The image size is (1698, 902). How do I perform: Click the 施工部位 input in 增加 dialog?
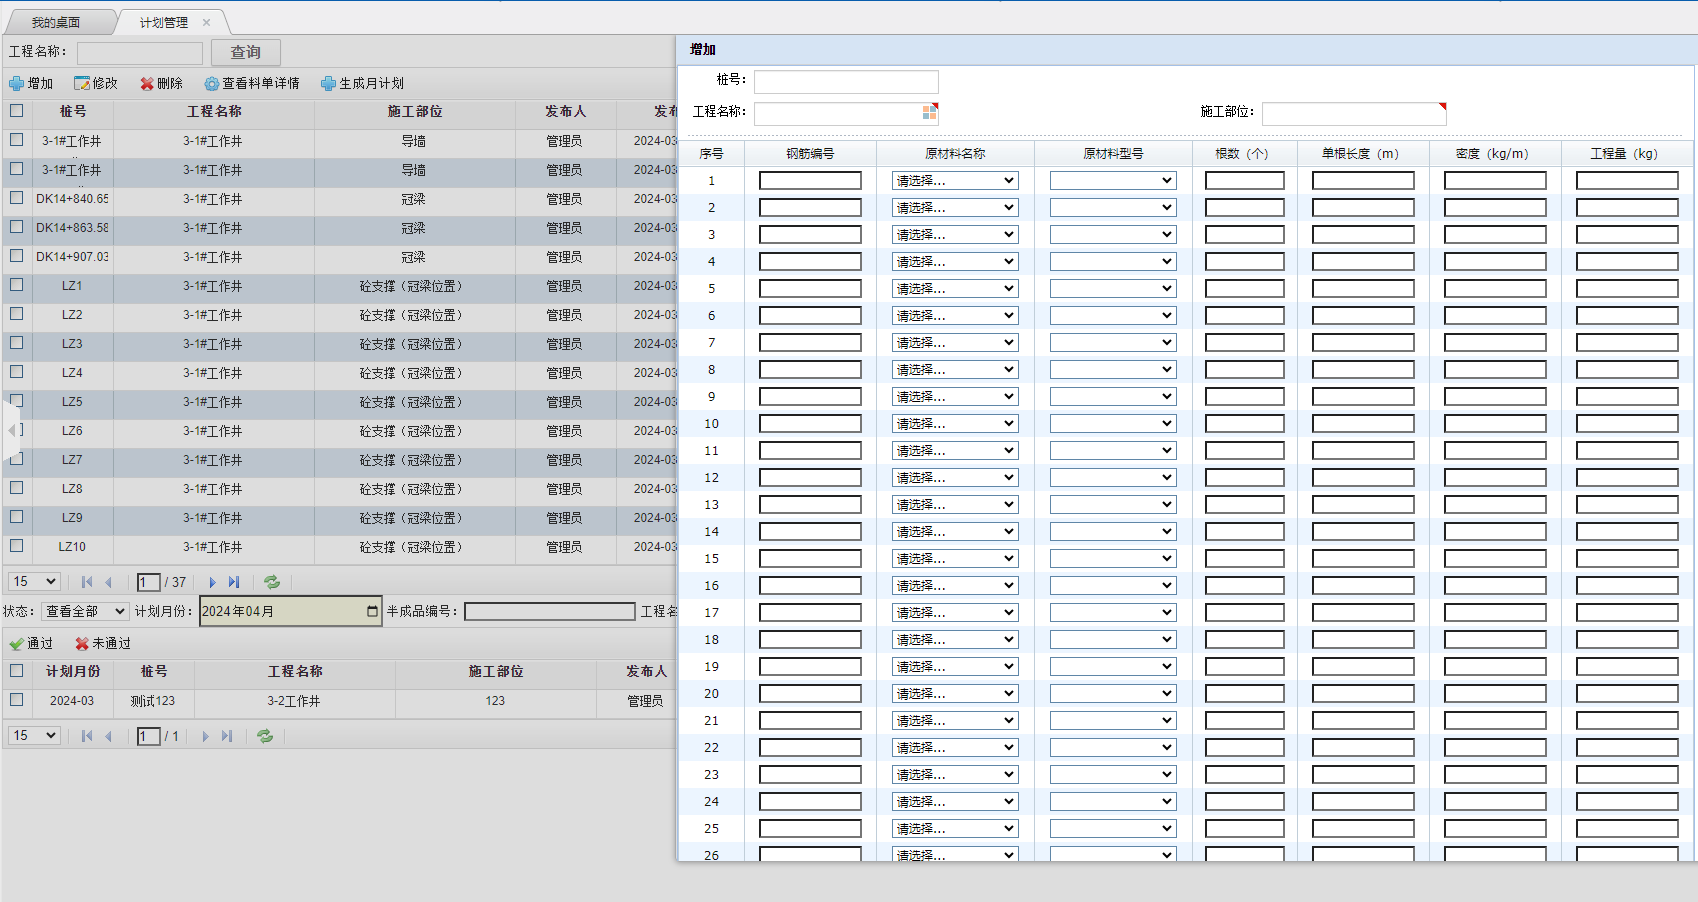click(x=1354, y=114)
